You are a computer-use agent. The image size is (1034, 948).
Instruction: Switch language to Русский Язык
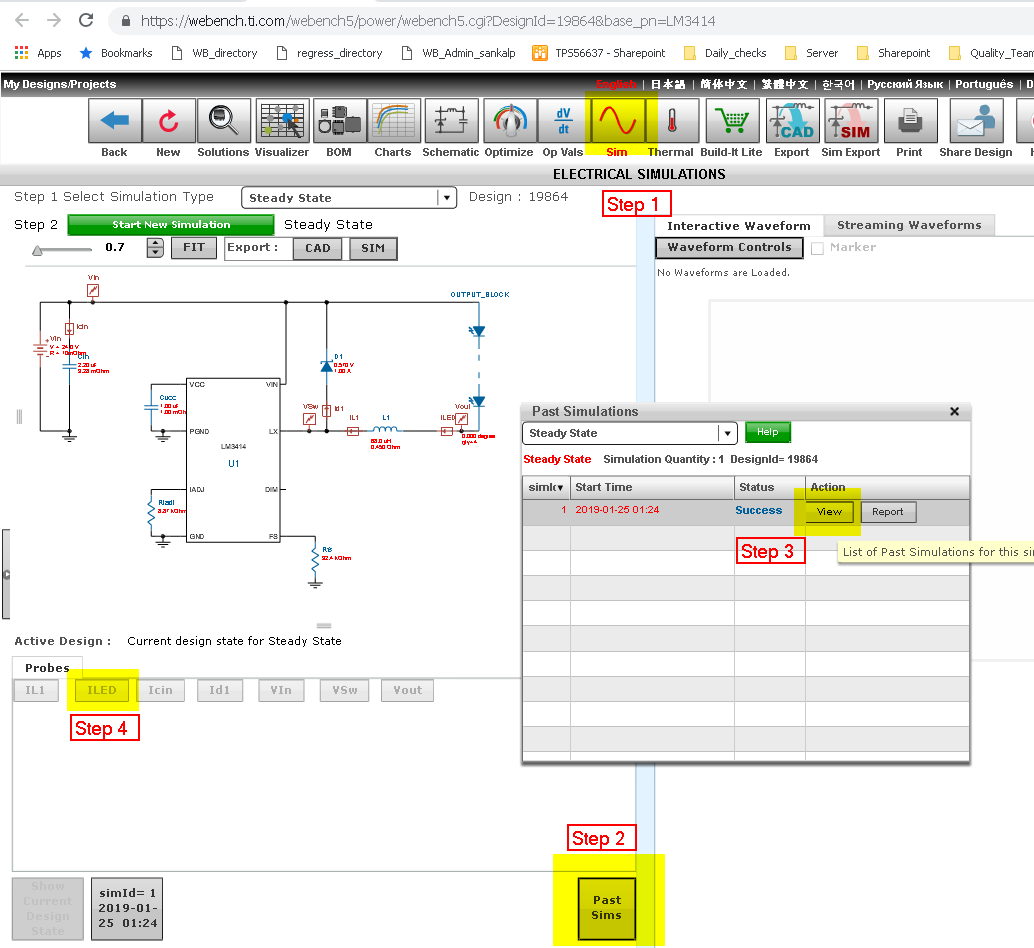pos(905,84)
